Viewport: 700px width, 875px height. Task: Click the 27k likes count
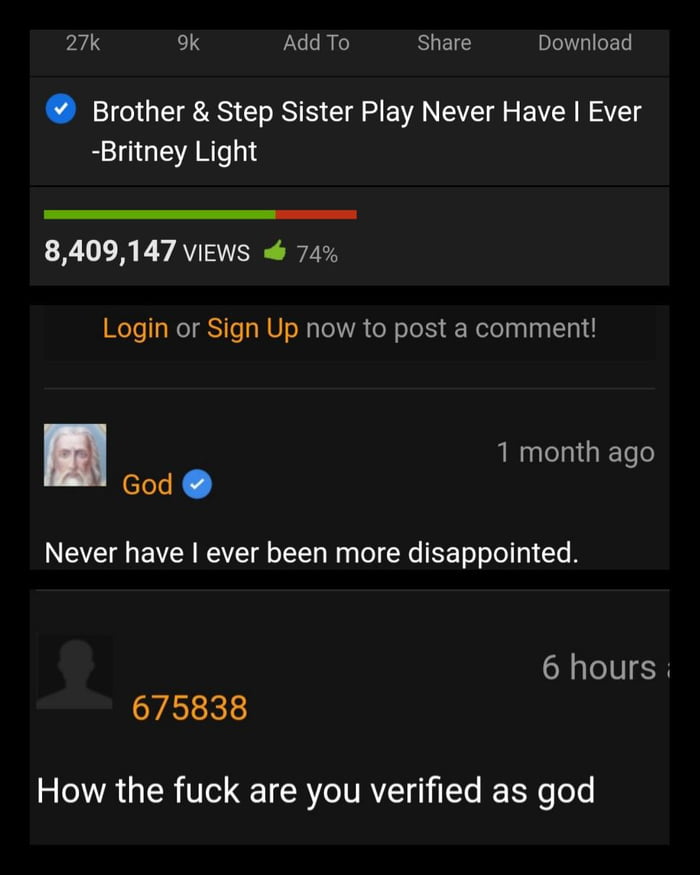pos(83,43)
